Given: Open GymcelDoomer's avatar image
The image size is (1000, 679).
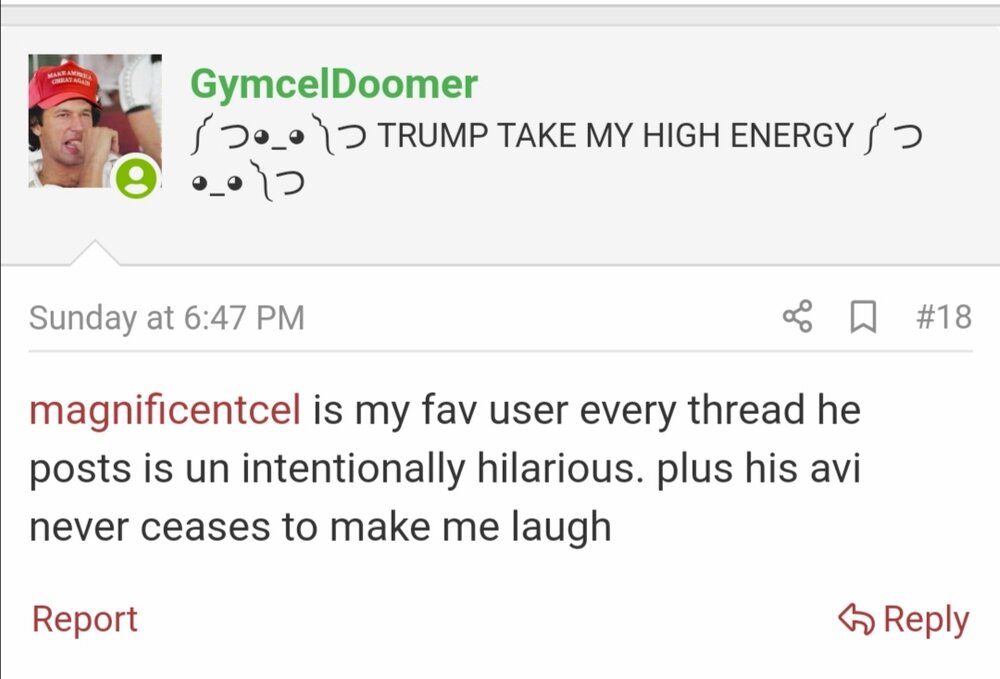Looking at the screenshot, I should (x=95, y=121).
